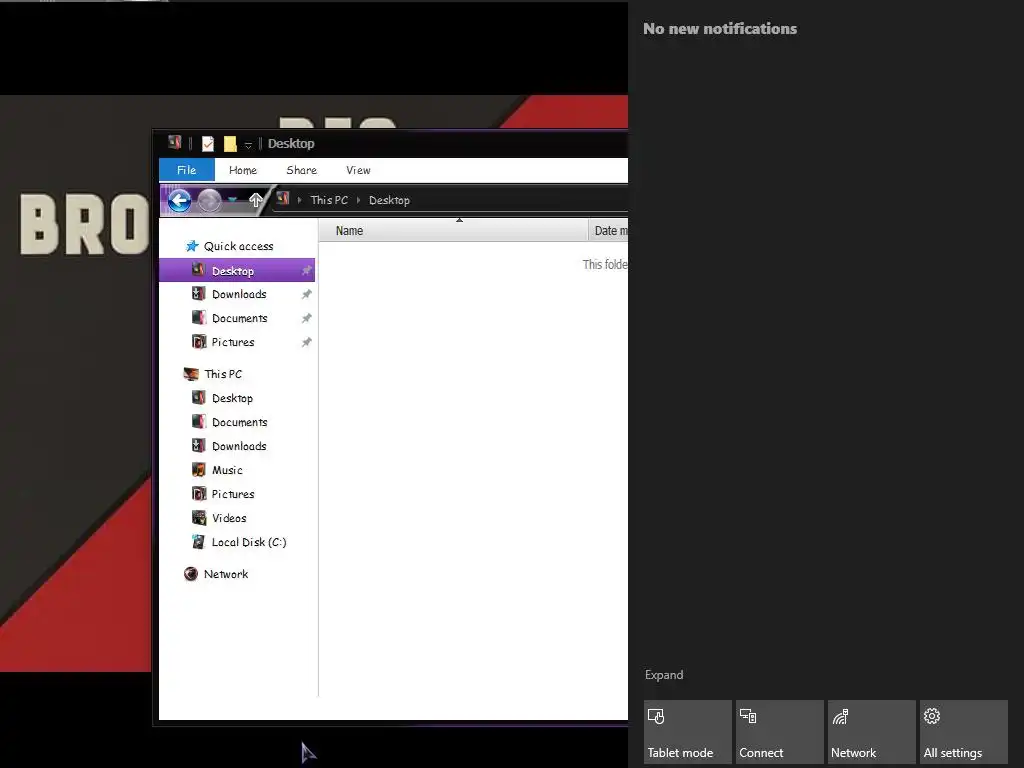
Task: Sort files by the Name column header
Action: (453, 231)
